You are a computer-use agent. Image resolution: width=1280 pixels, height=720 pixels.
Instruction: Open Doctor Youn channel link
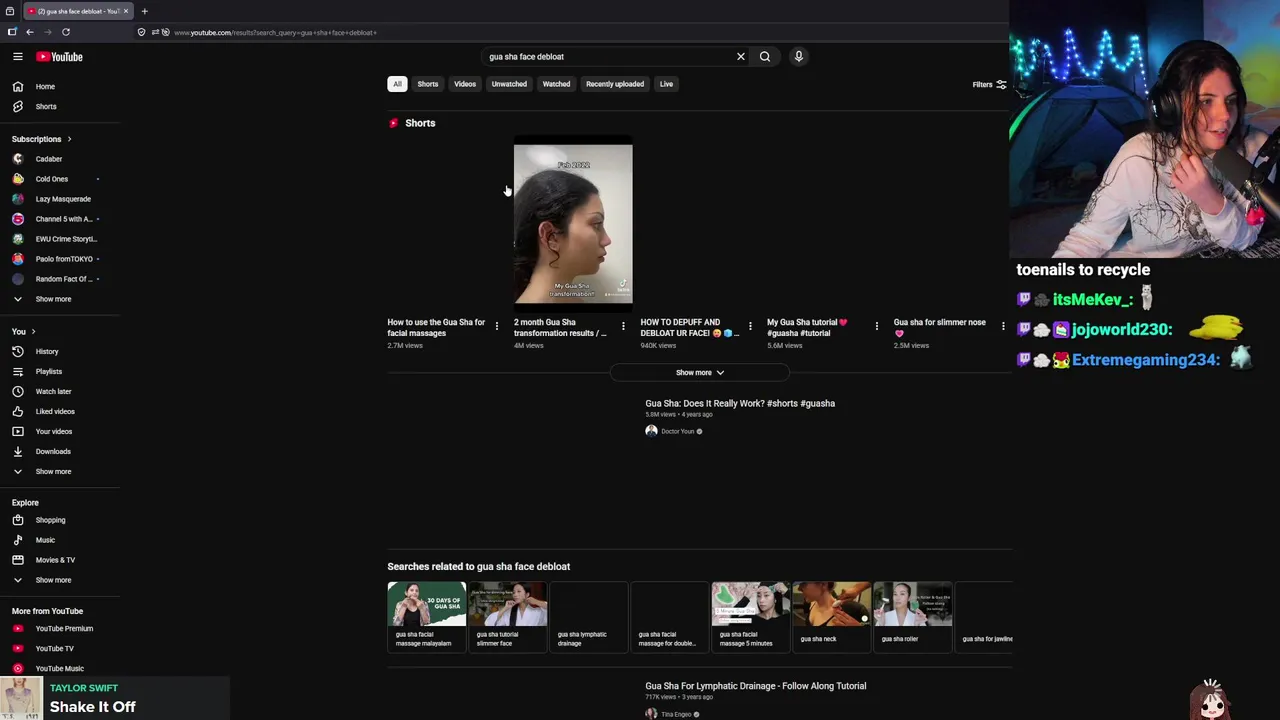(677, 431)
